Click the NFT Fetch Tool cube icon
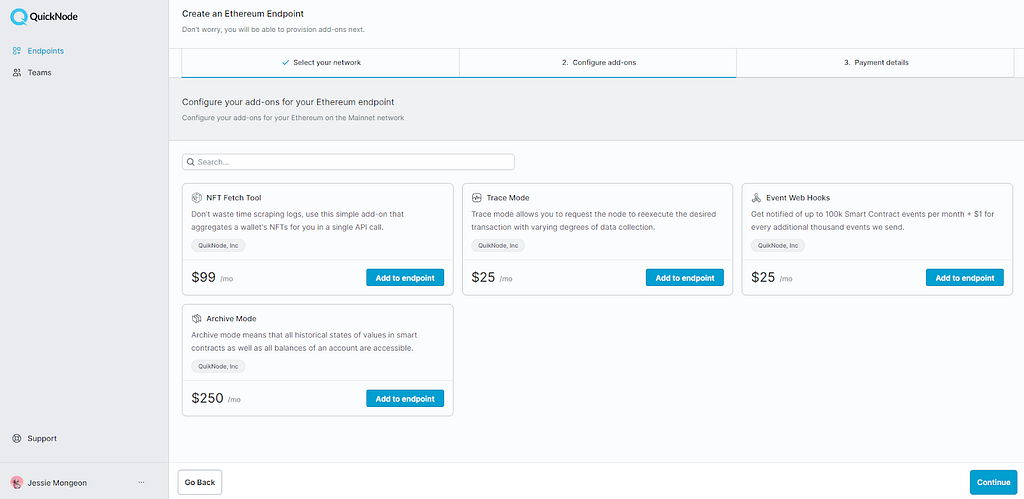Screen dimensions: 1024x499 click(x=196, y=197)
